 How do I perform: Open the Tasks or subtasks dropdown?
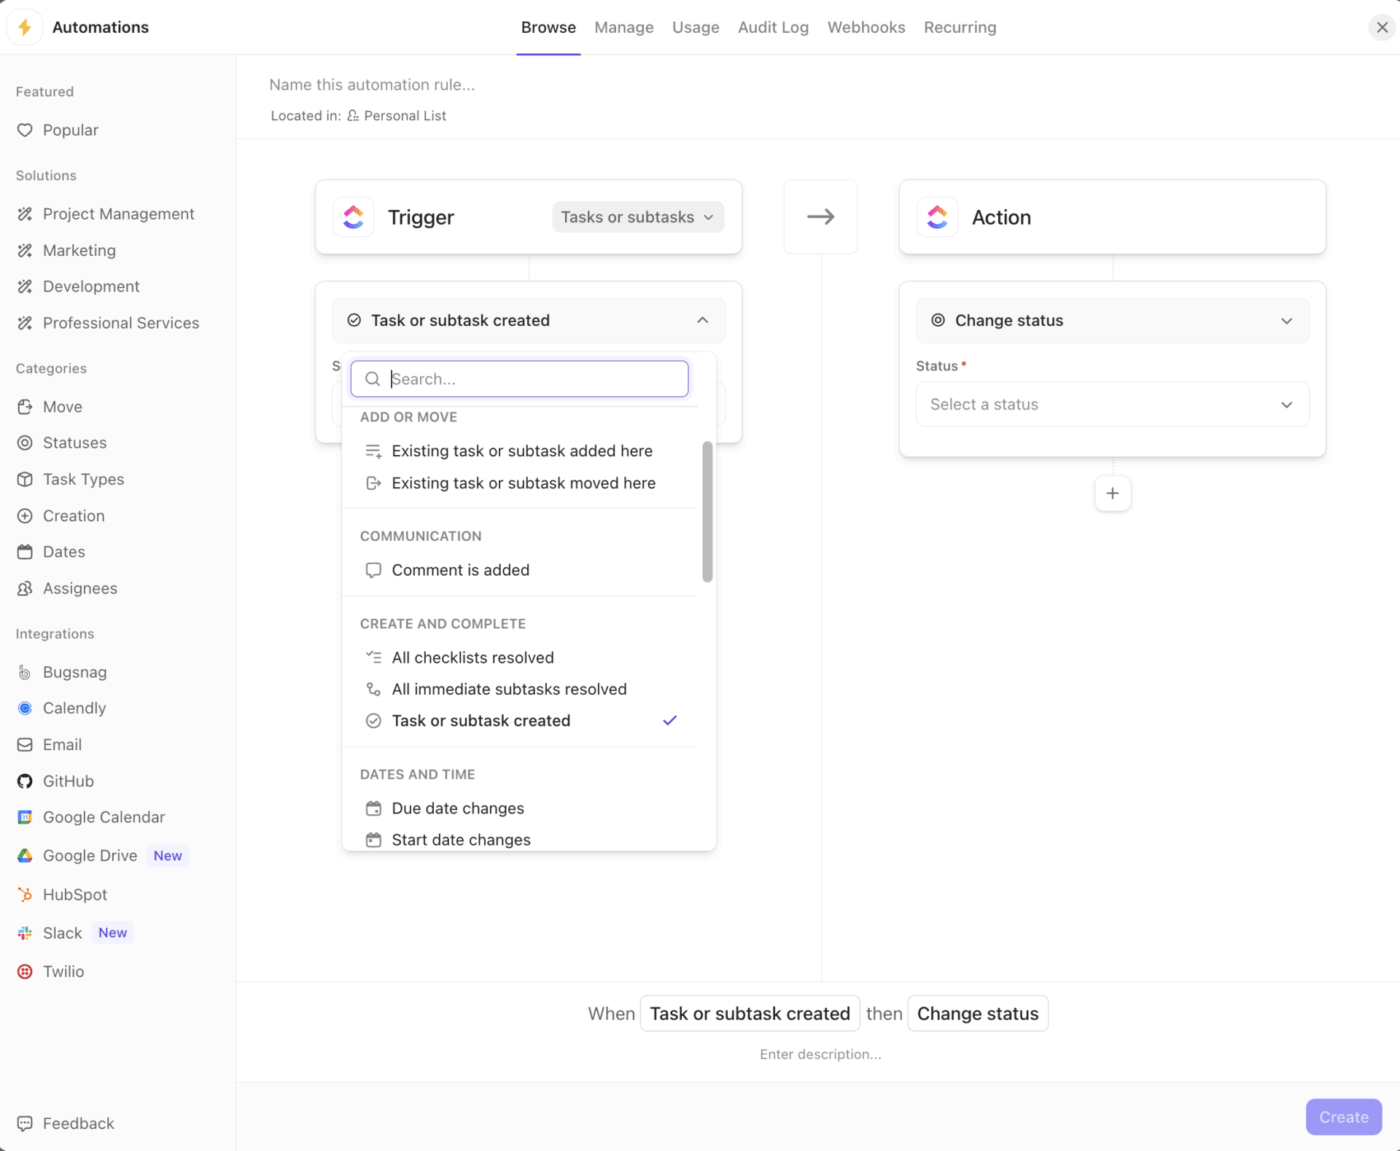point(637,217)
